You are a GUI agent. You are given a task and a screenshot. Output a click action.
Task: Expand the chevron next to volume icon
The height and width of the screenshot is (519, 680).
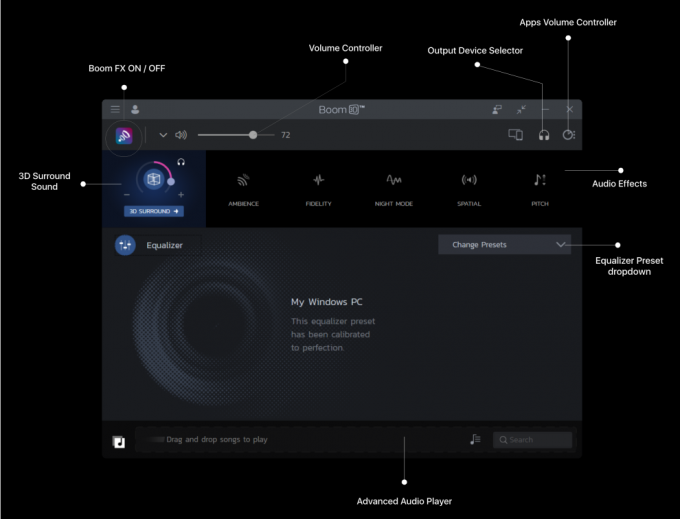163,135
